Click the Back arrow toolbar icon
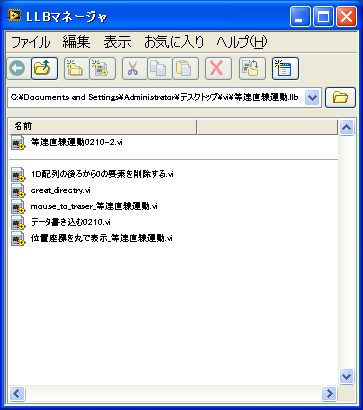The height and width of the screenshot is (410, 363). click(x=17, y=69)
